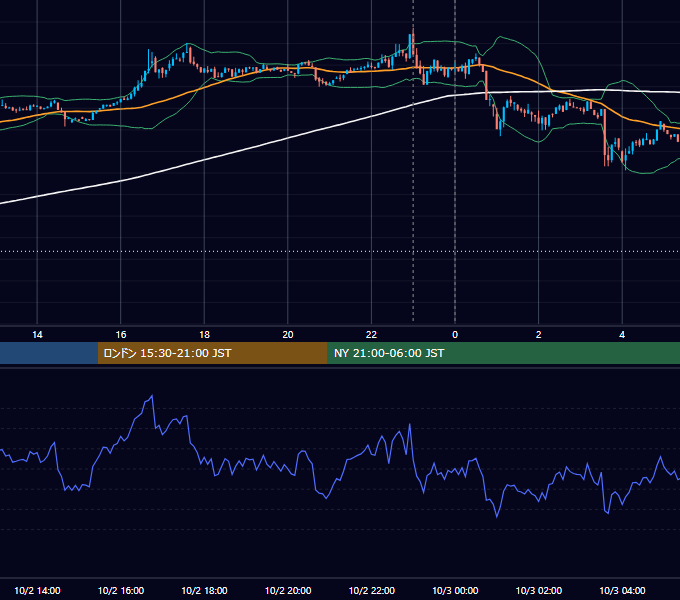This screenshot has height=600, width=680.
Task: Click the oscillator peak near 10/2 16:45
Action: (x=152, y=395)
